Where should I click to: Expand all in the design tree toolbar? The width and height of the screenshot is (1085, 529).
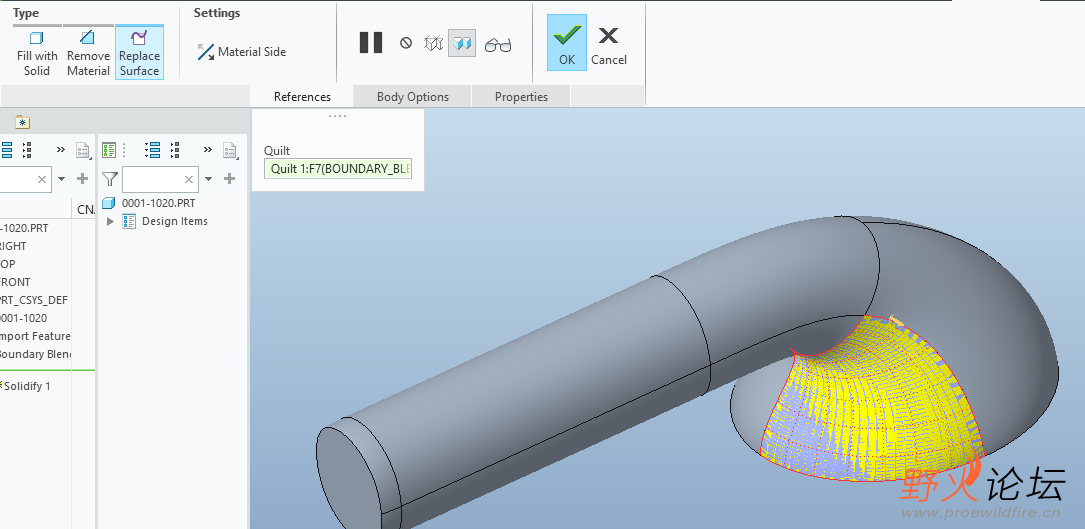point(153,150)
